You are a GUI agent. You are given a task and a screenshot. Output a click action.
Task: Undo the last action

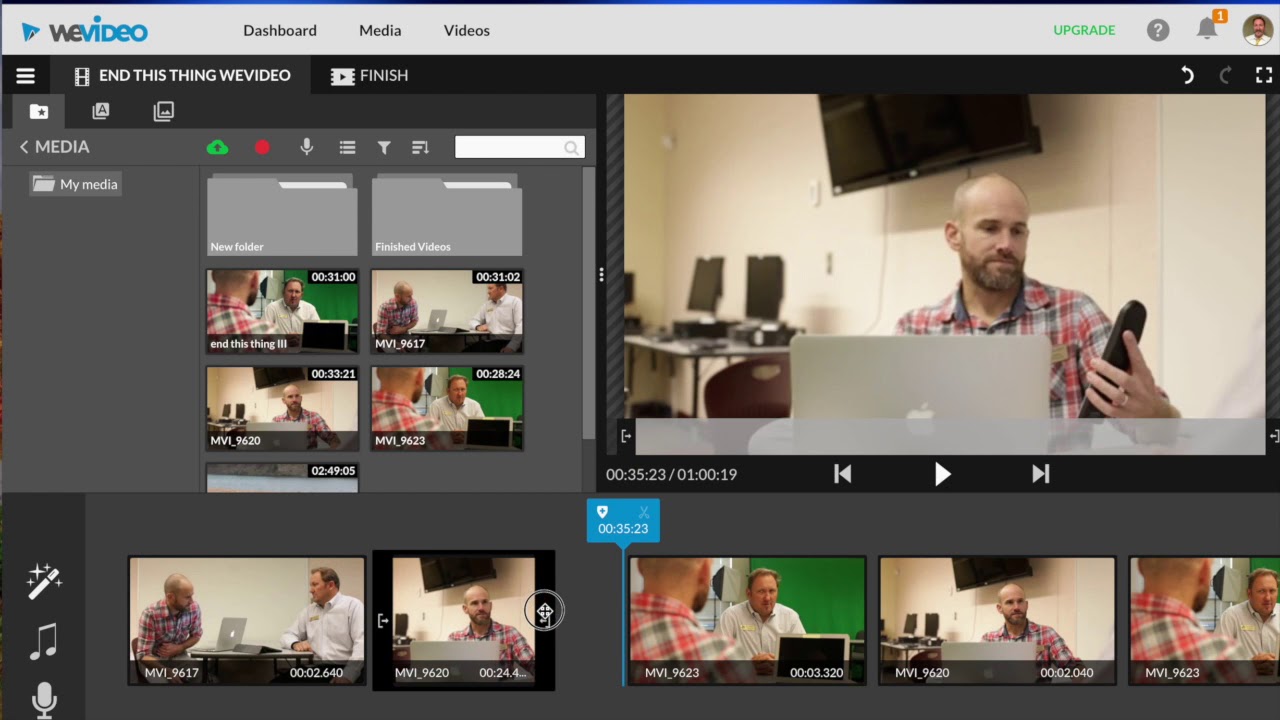click(1187, 75)
